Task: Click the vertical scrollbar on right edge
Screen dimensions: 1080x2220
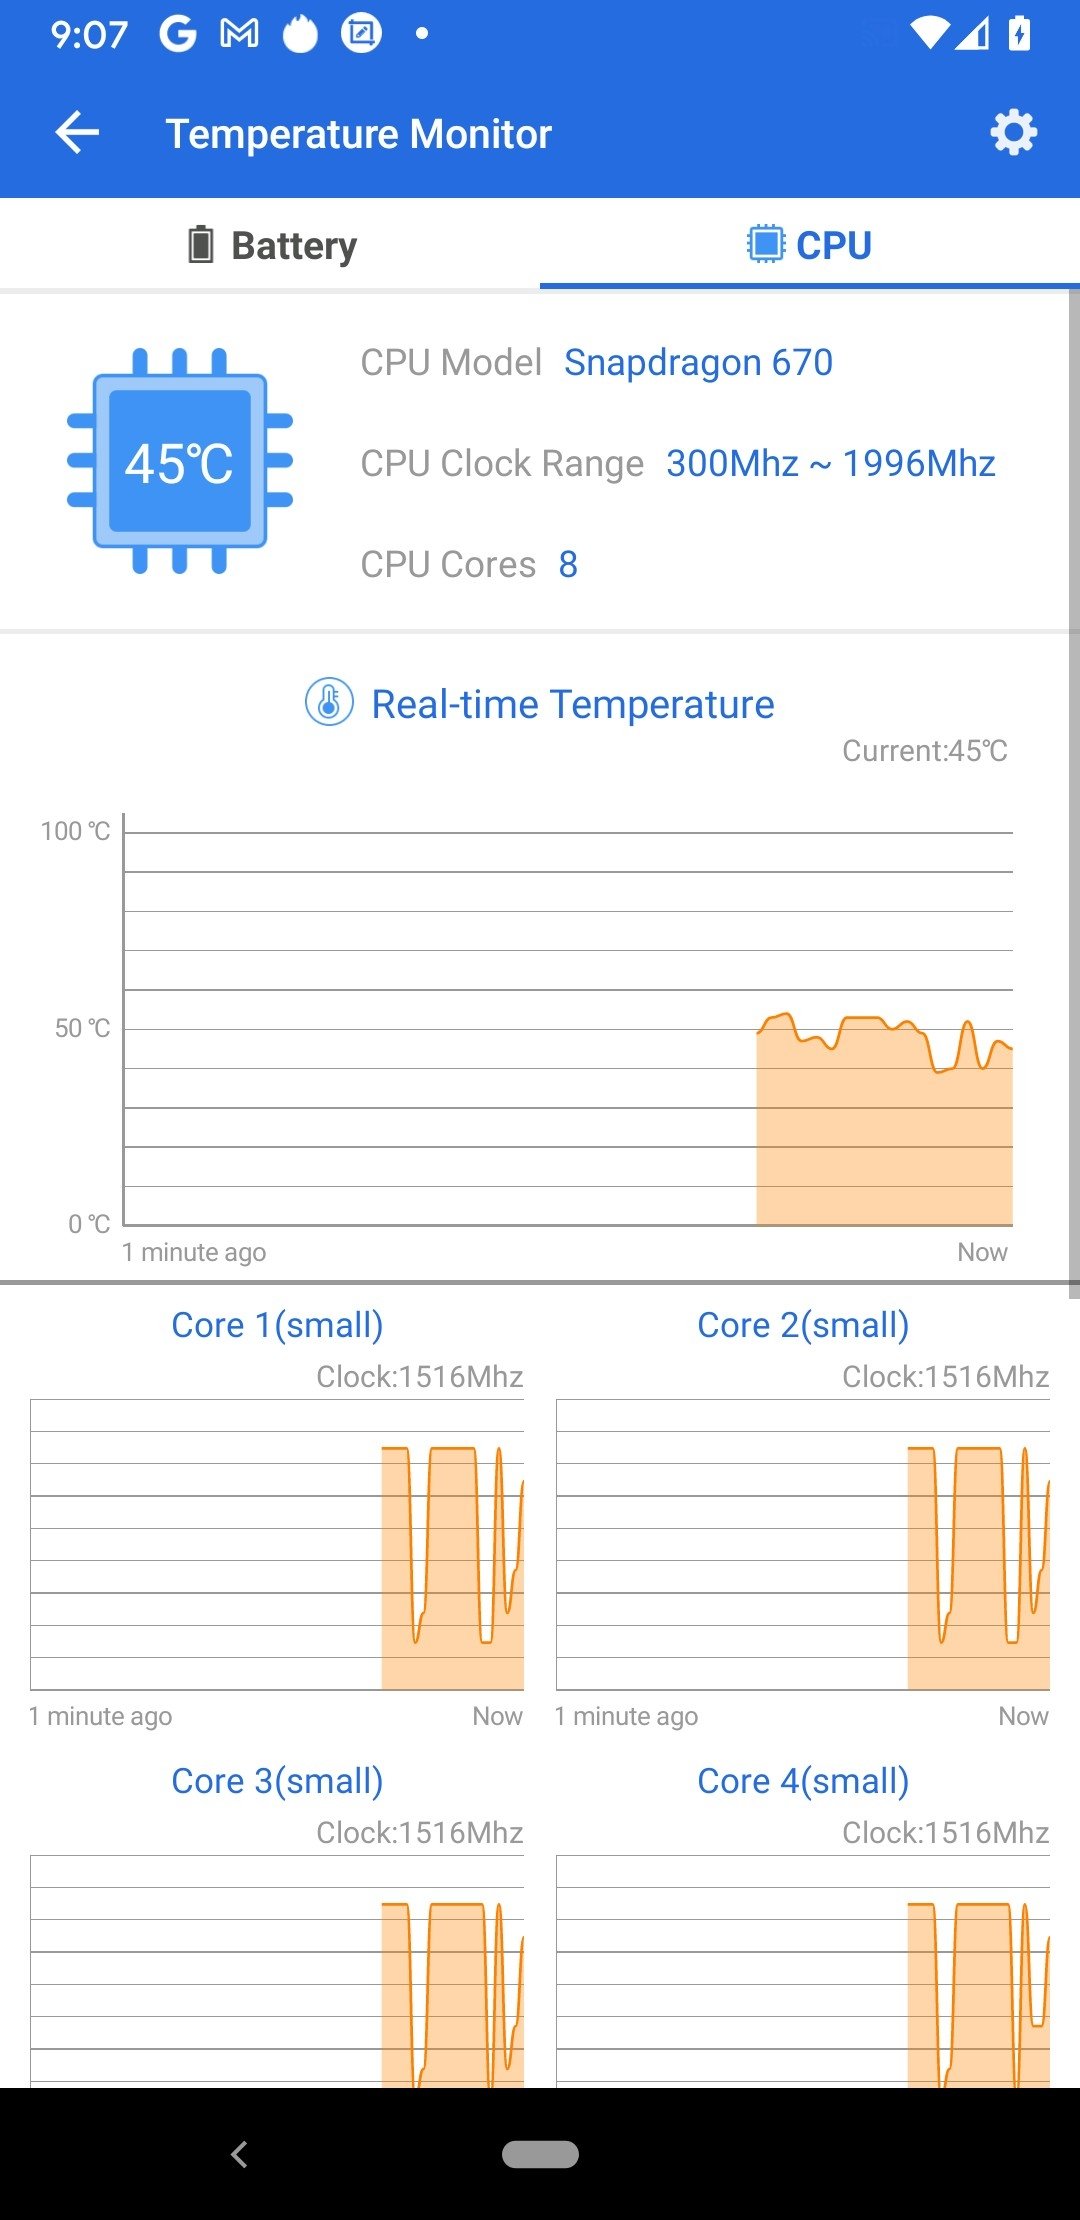Action: click(1074, 790)
